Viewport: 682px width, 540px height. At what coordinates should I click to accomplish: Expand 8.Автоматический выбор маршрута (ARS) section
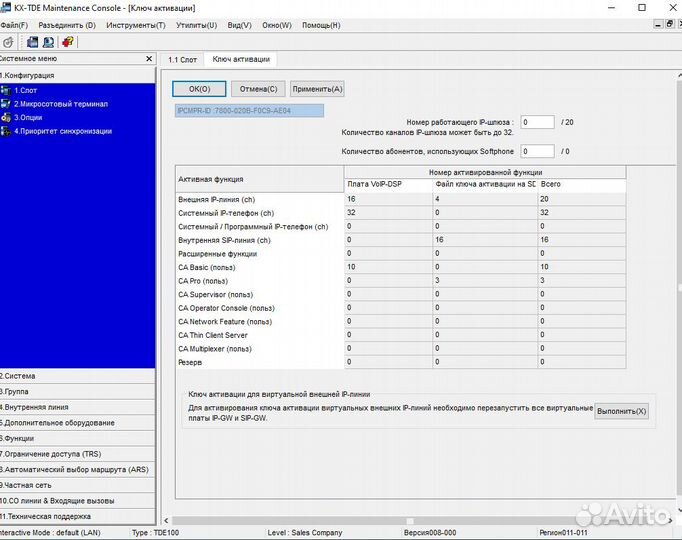pos(74,469)
